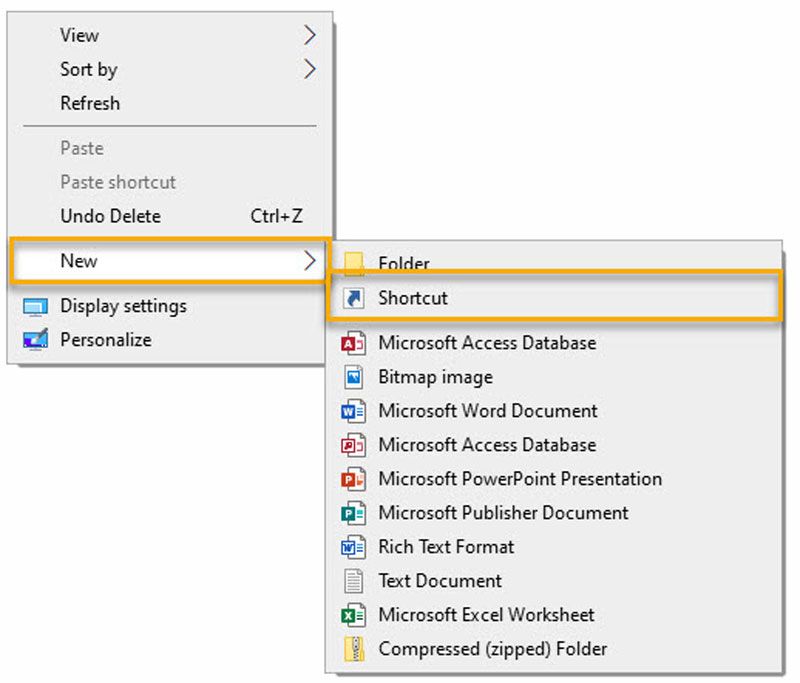Select Undo Delete in the context menu

pos(110,216)
